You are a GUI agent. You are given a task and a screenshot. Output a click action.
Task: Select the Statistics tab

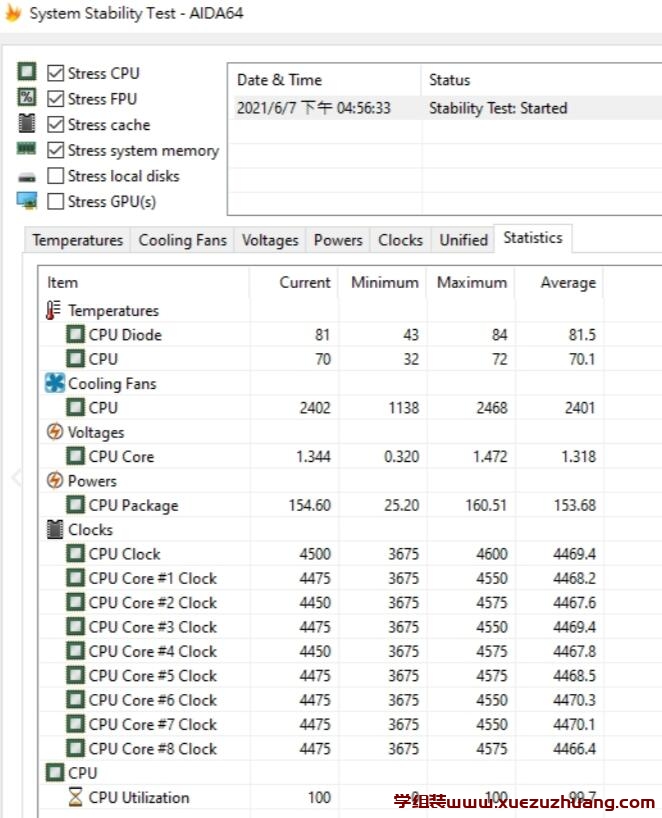pos(533,238)
